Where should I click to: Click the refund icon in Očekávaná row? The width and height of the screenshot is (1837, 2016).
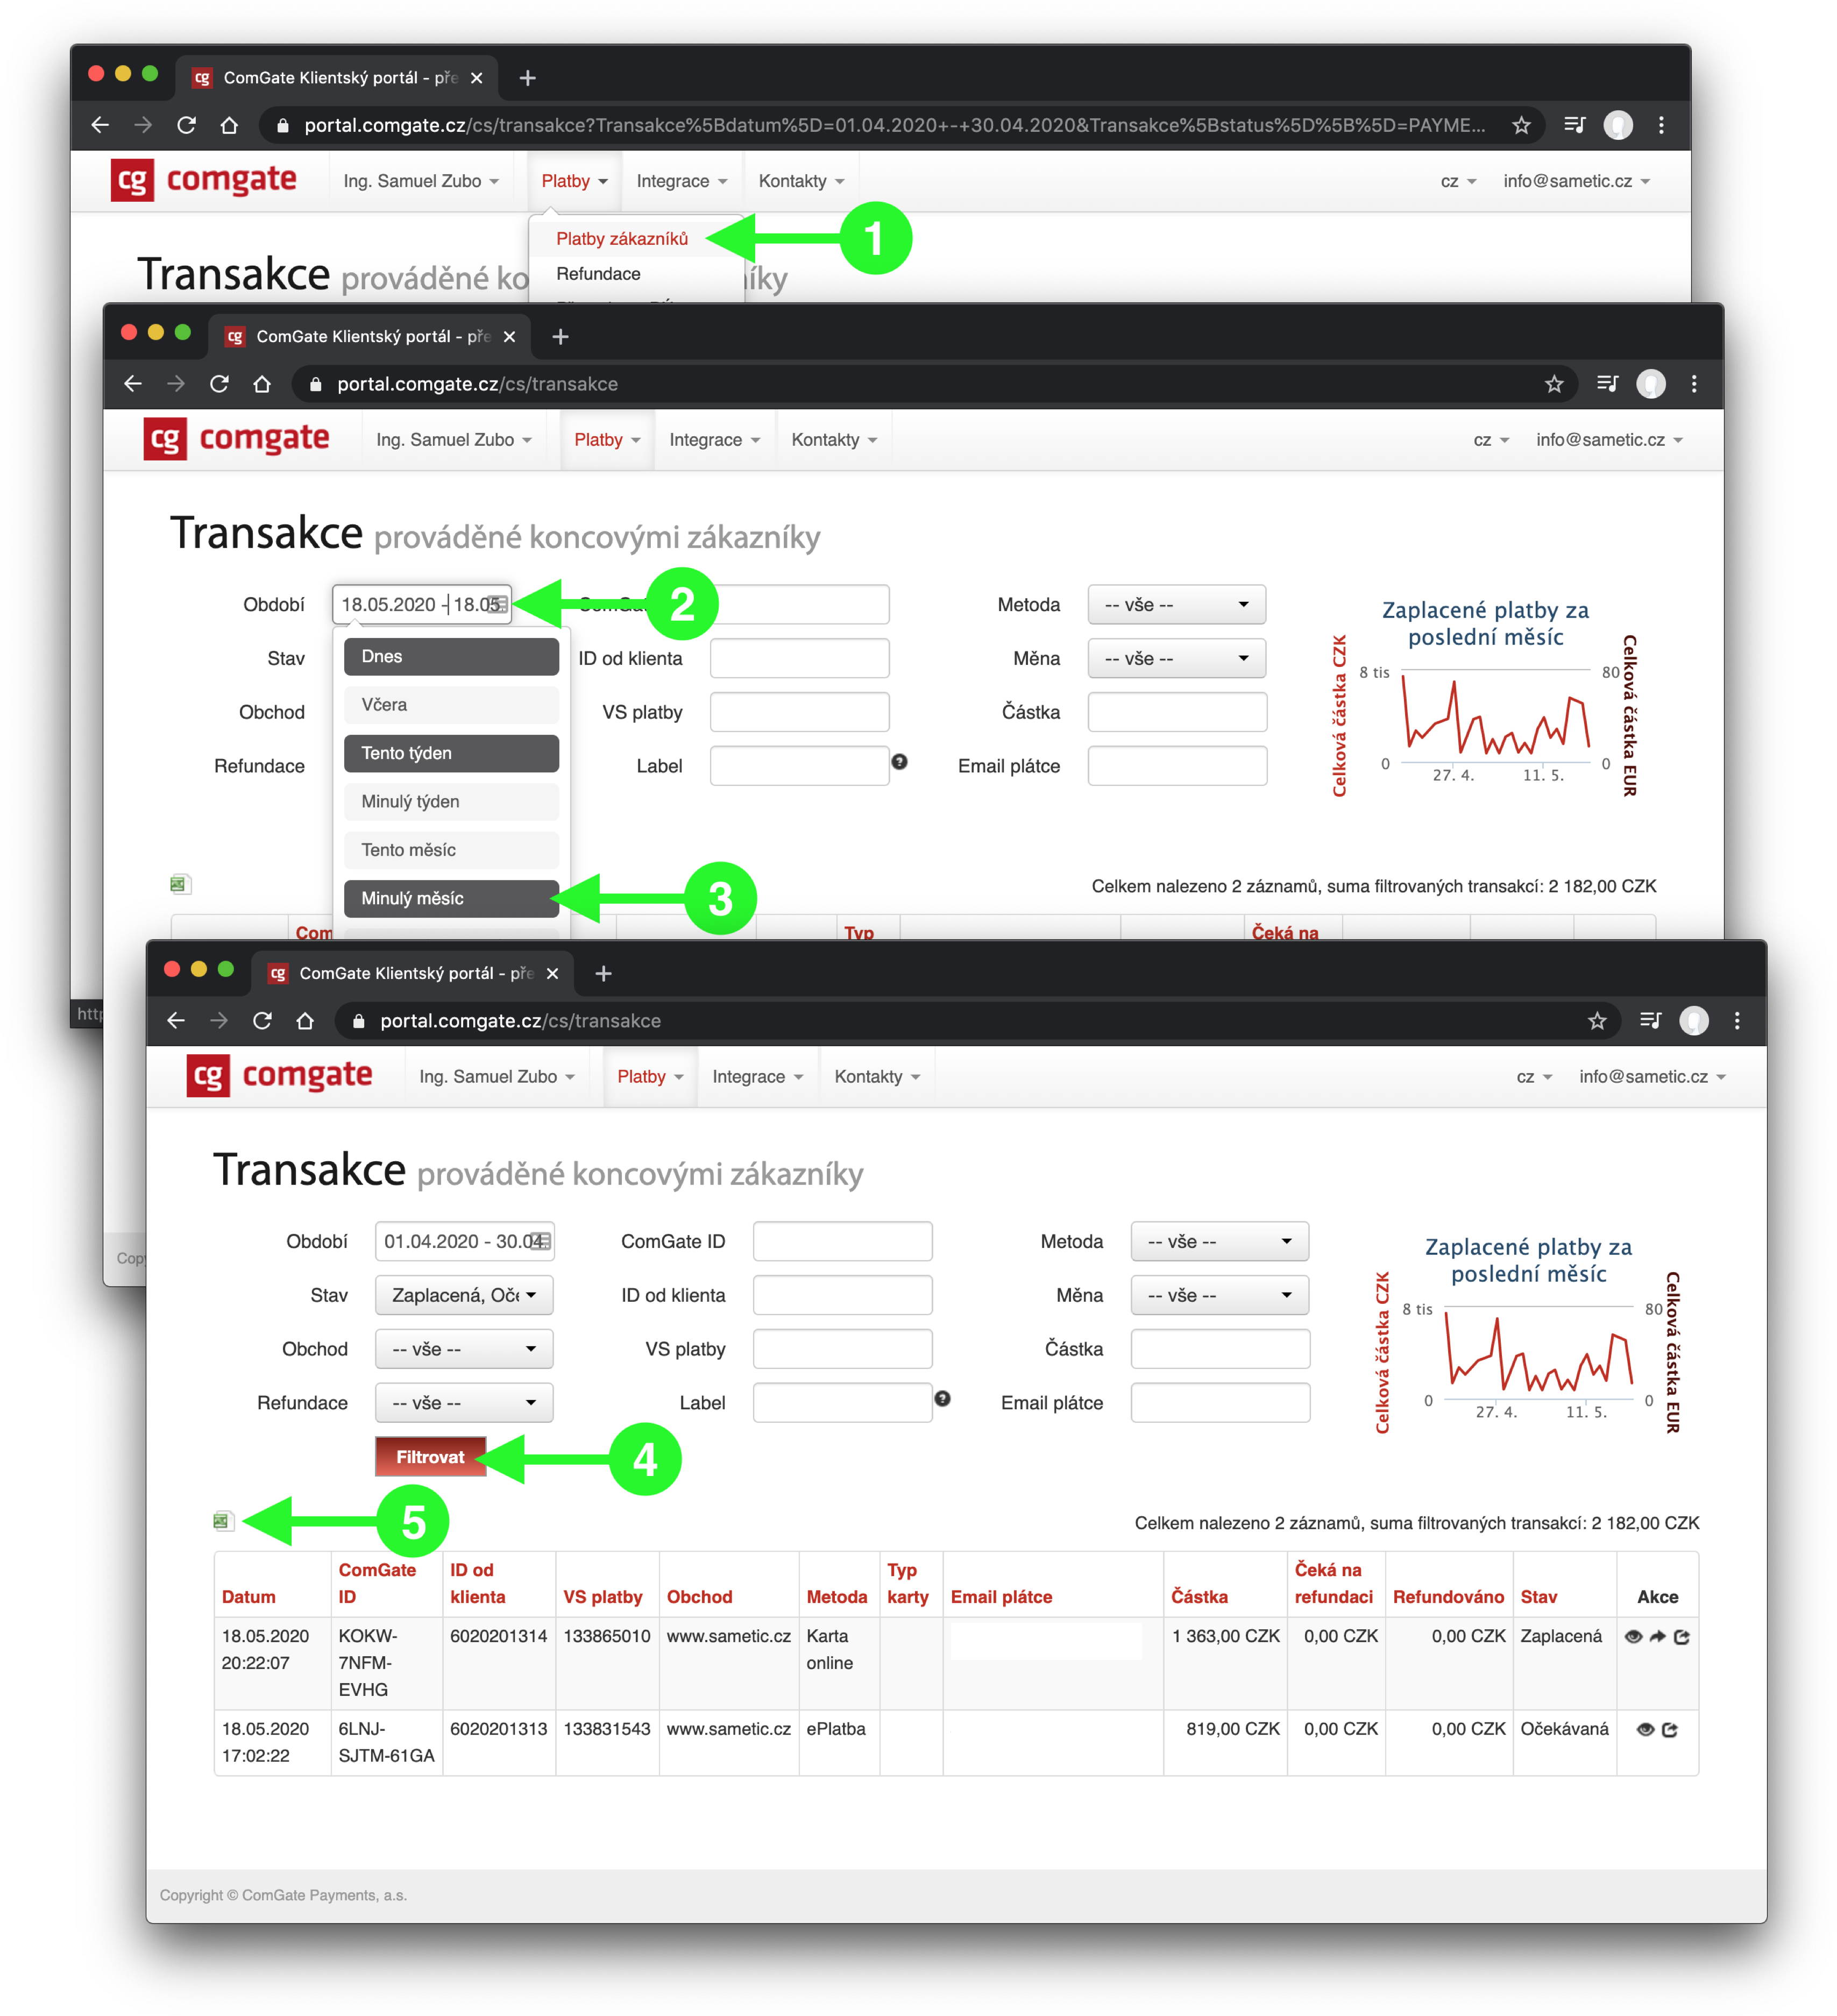click(x=1670, y=1730)
